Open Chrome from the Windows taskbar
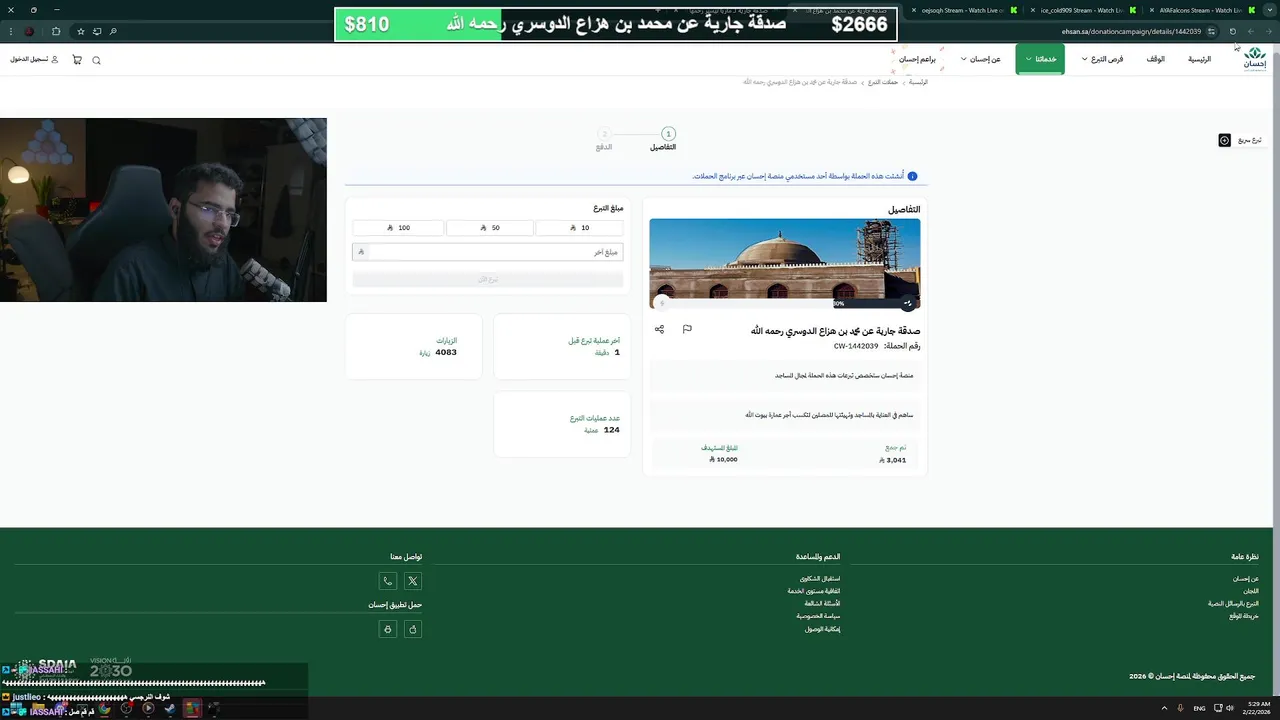Screen dimensions: 1280x720 click(x=104, y=709)
